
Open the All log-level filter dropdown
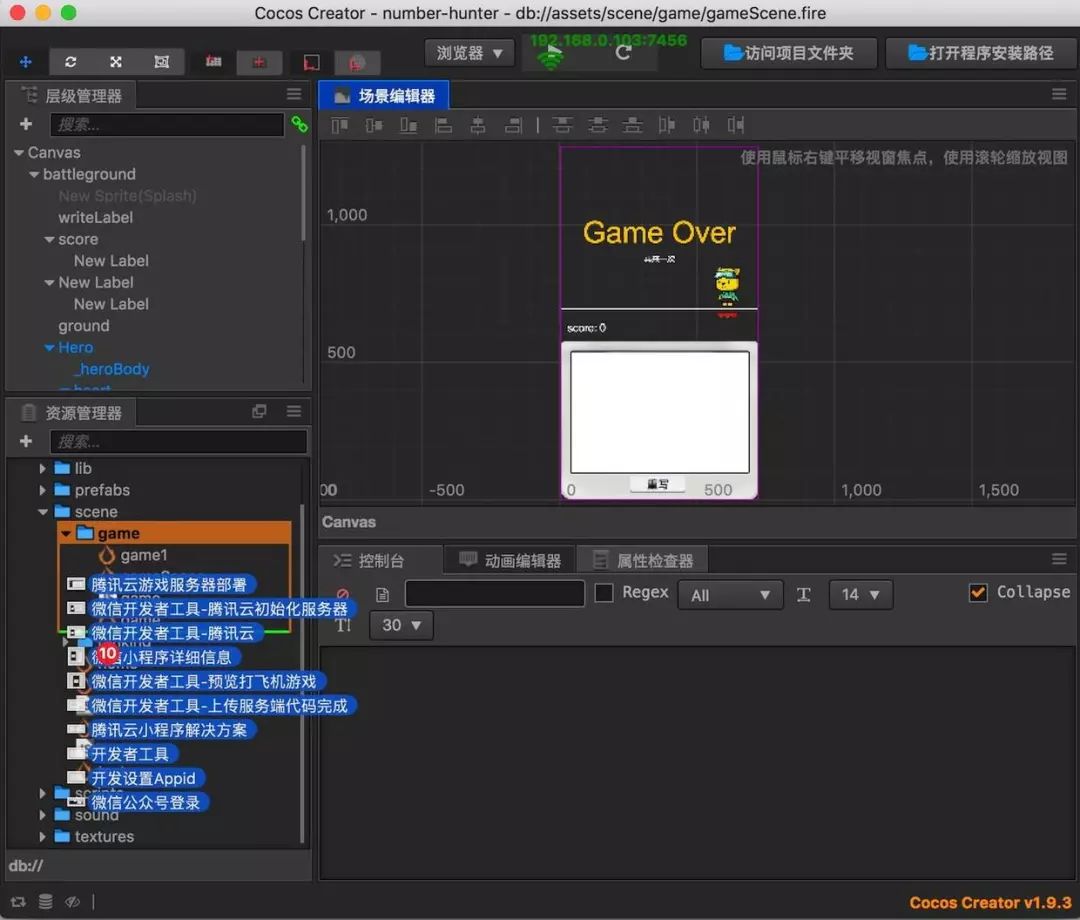pyautogui.click(x=730, y=595)
